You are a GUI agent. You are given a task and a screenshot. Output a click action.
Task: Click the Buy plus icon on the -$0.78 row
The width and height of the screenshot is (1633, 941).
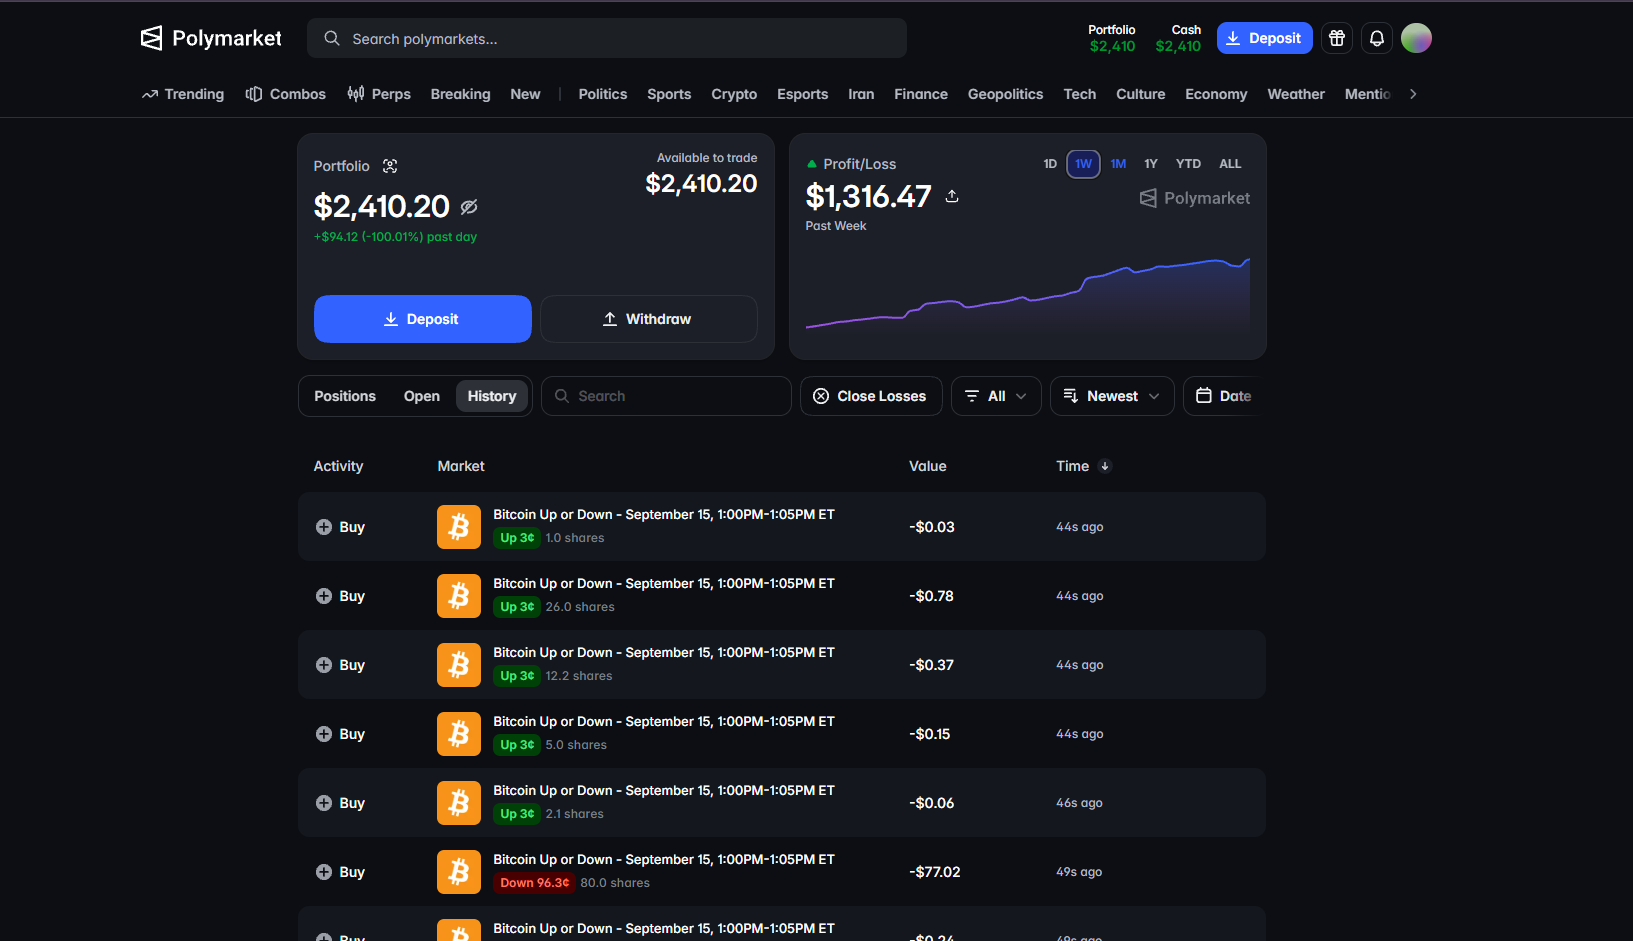point(324,596)
